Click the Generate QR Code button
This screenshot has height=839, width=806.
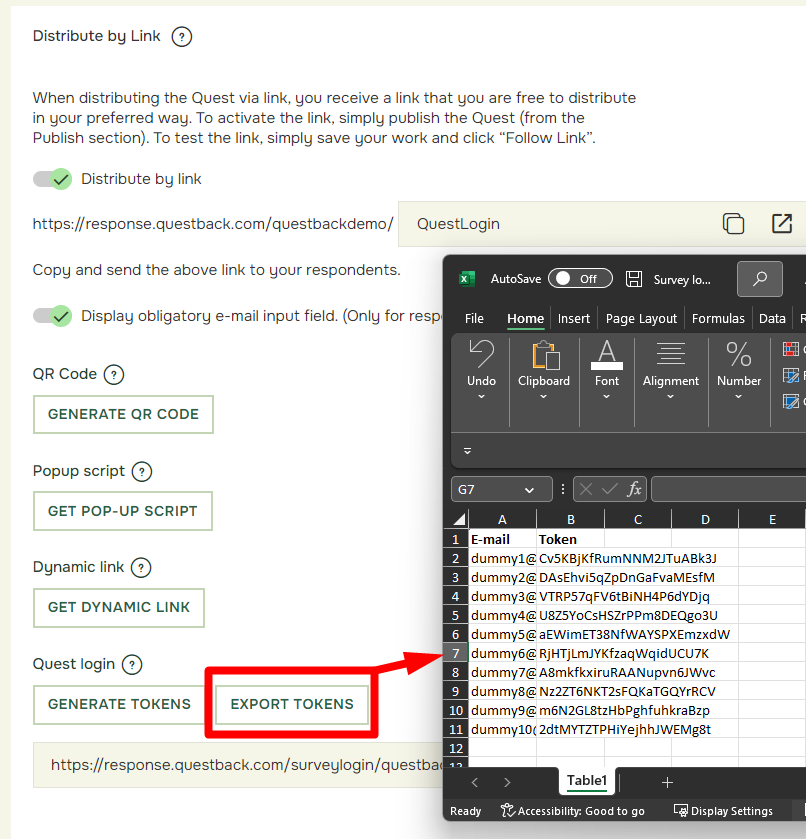(x=123, y=415)
